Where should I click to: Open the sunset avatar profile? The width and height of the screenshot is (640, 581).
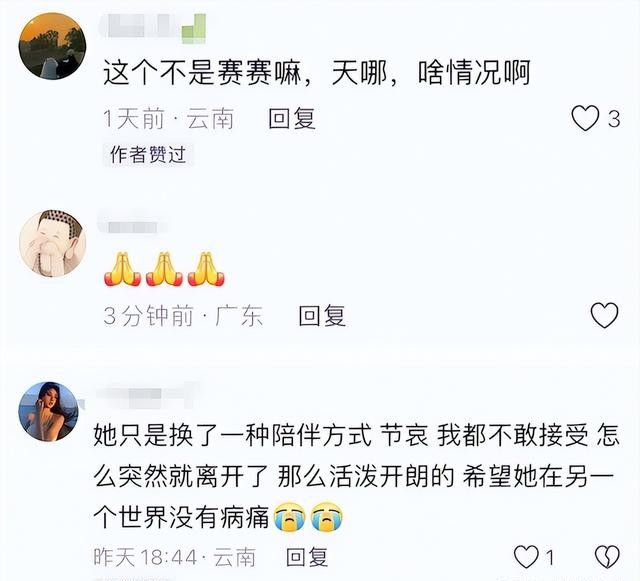tap(52, 45)
